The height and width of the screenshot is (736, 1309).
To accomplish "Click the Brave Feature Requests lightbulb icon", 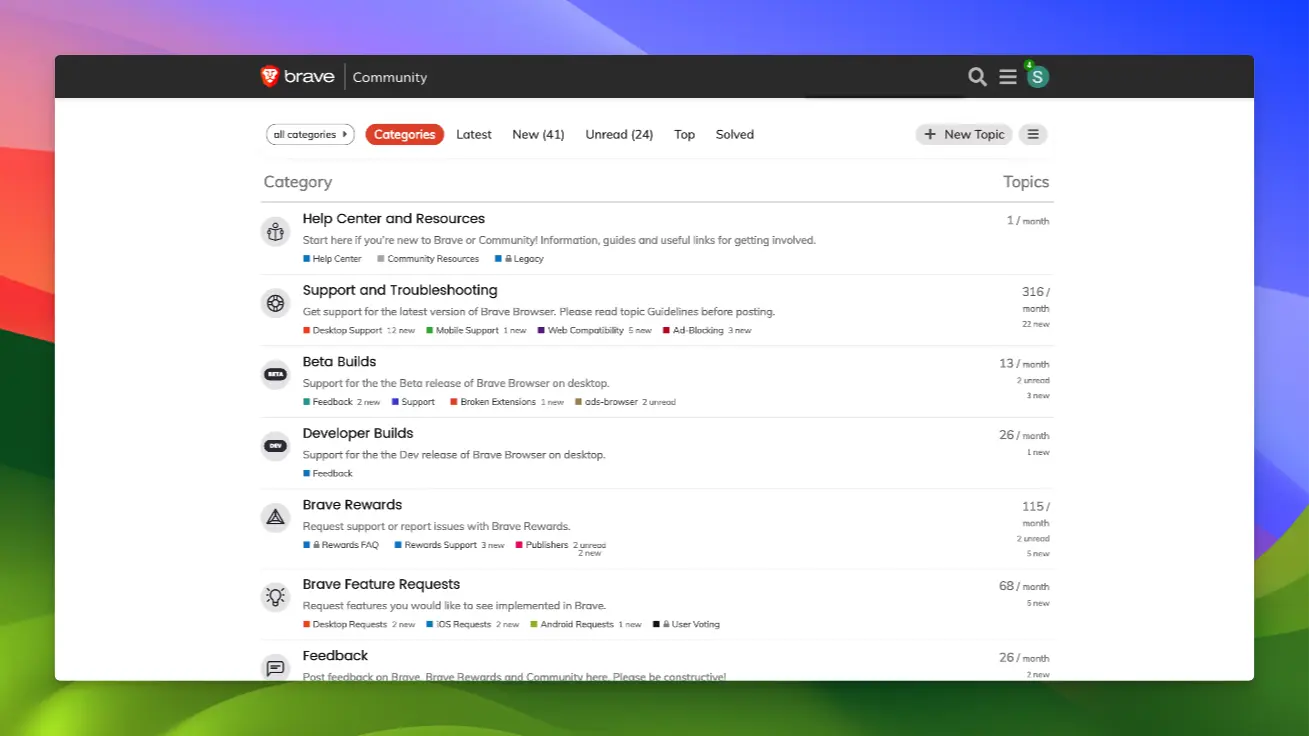I will 275,594.
